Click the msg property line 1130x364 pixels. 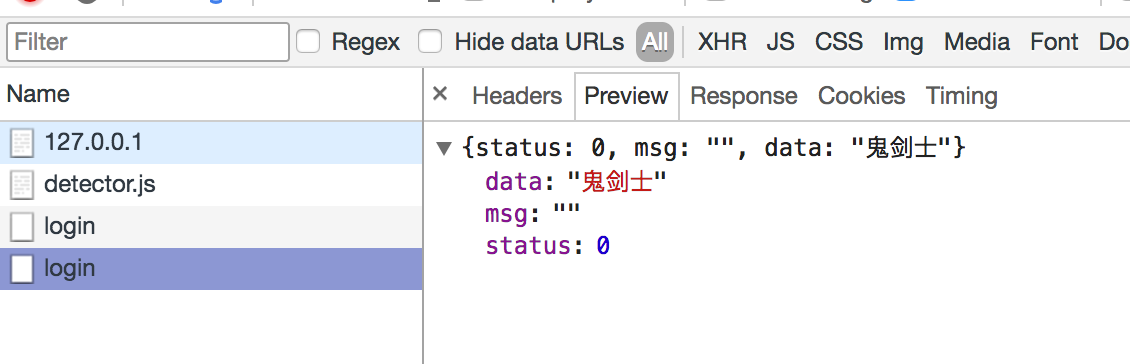coord(533,214)
